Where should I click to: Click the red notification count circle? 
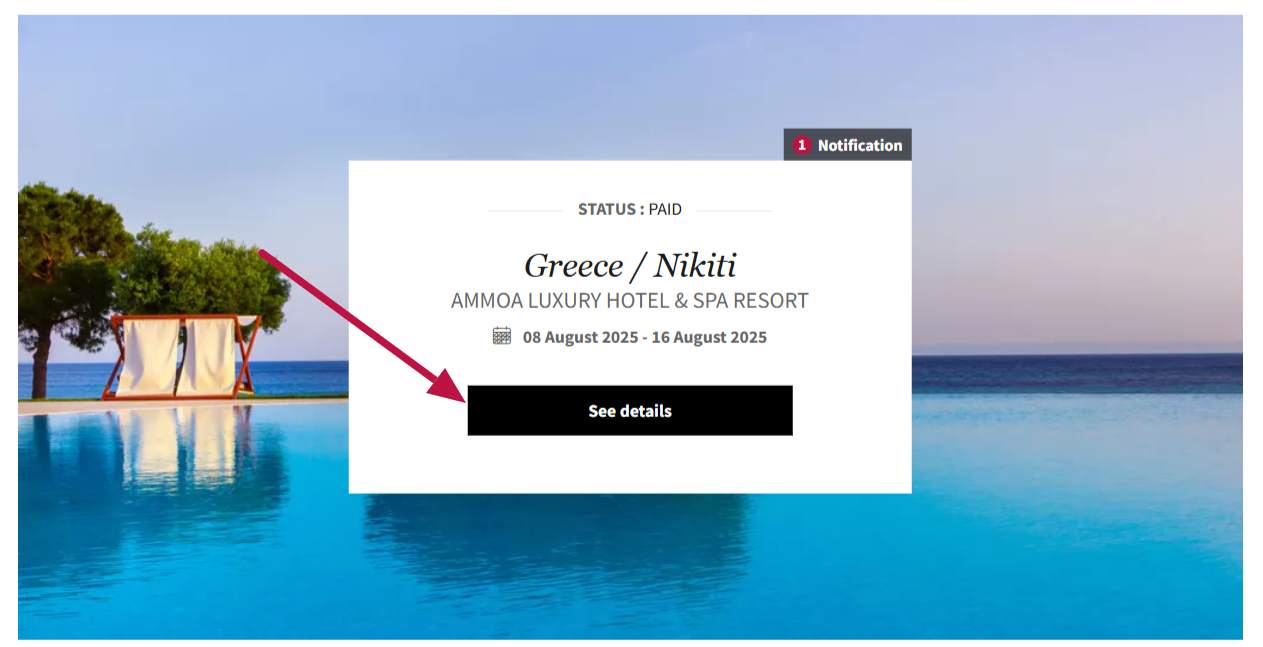pos(801,145)
